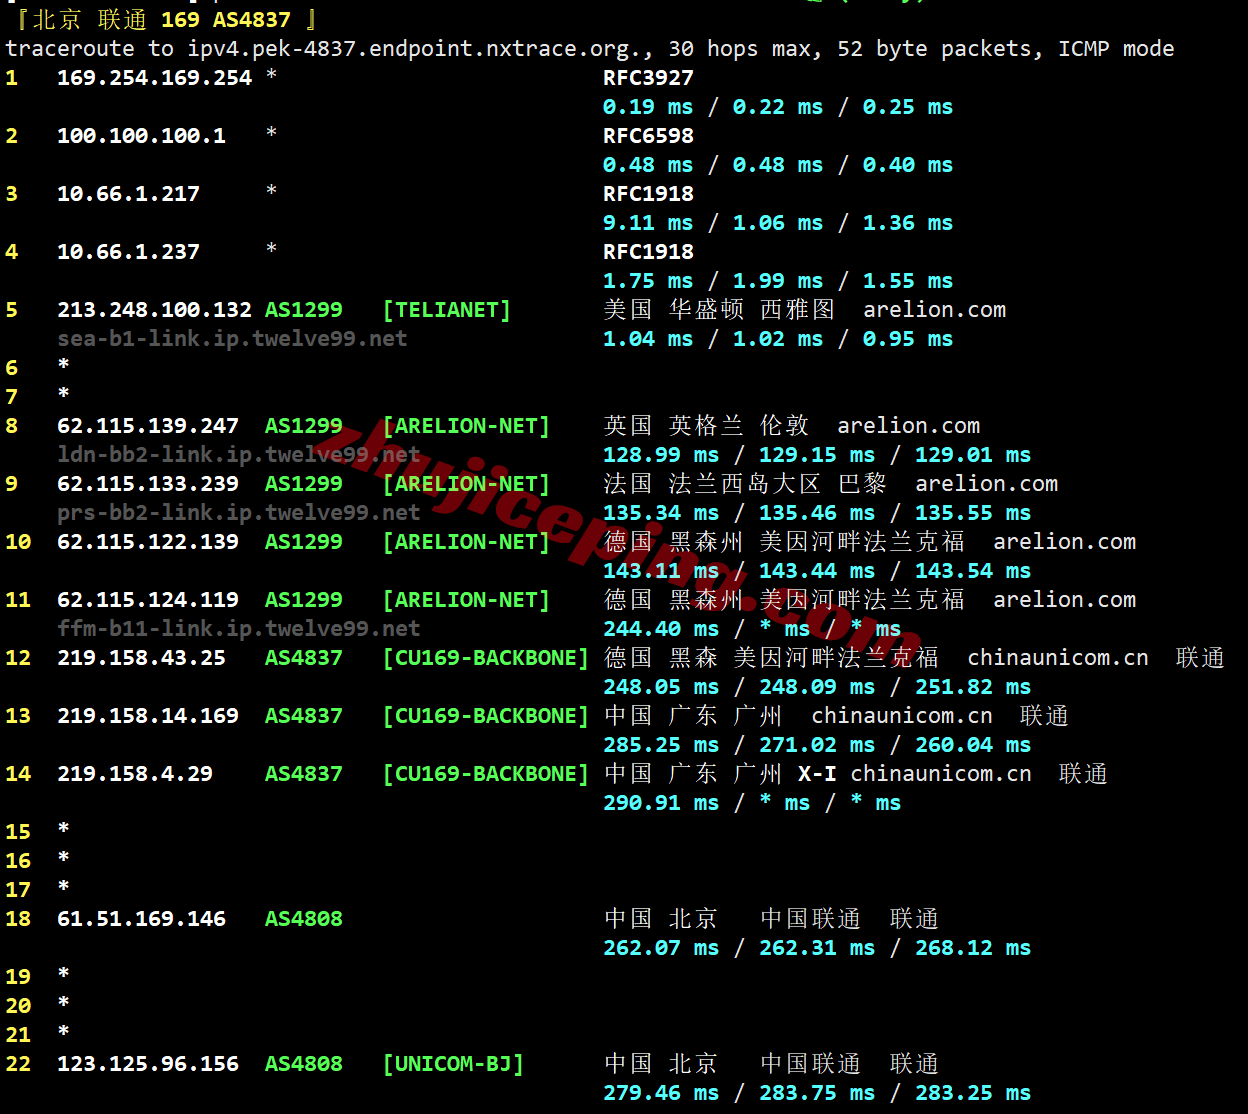Screen dimensions: 1248x1114
Task: Click hostname ldn-bb2-link.ip.twelve99.net
Action: [239, 455]
